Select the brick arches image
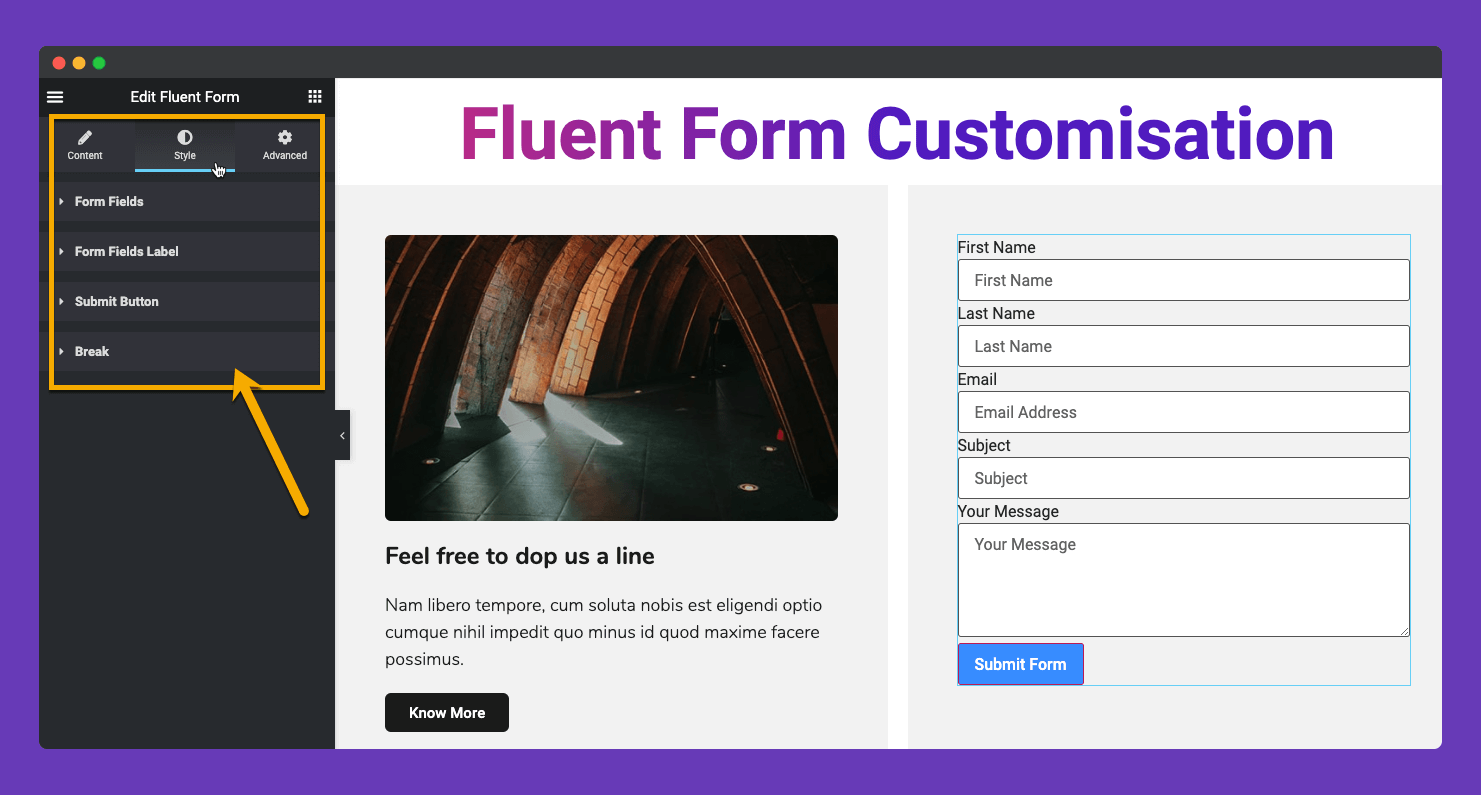 tap(611, 378)
